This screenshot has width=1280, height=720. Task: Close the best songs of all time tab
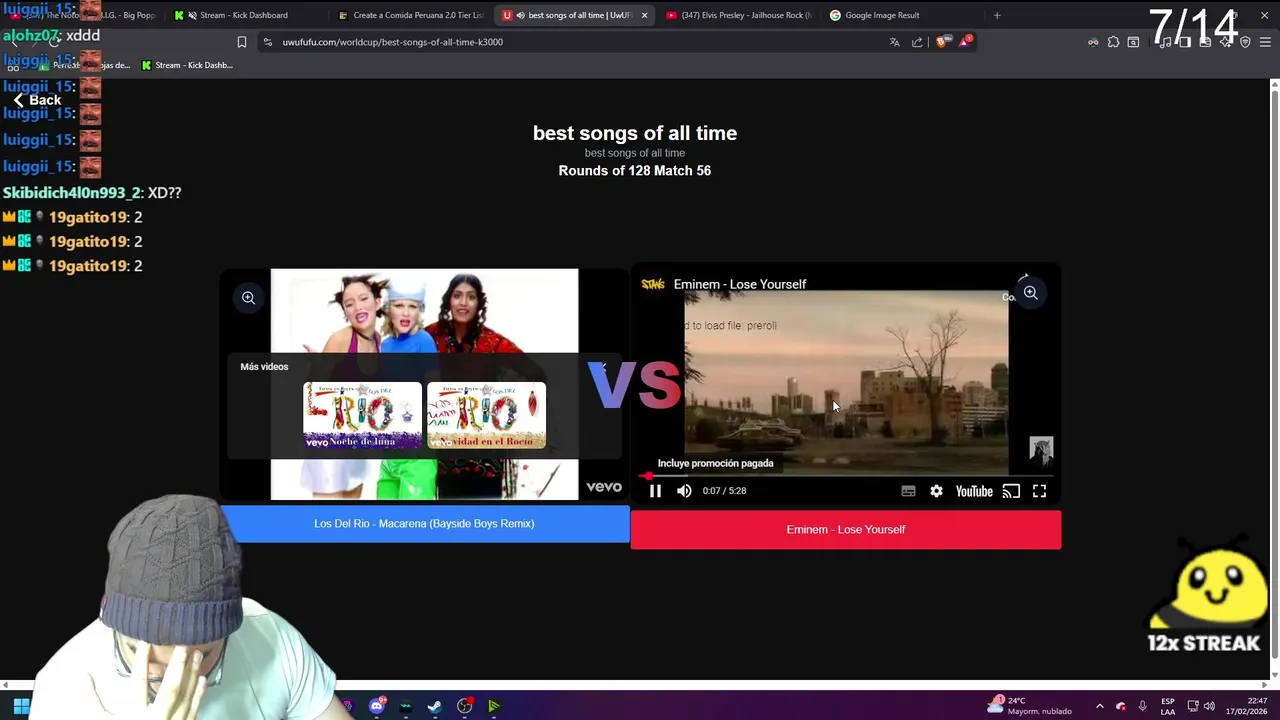(644, 15)
